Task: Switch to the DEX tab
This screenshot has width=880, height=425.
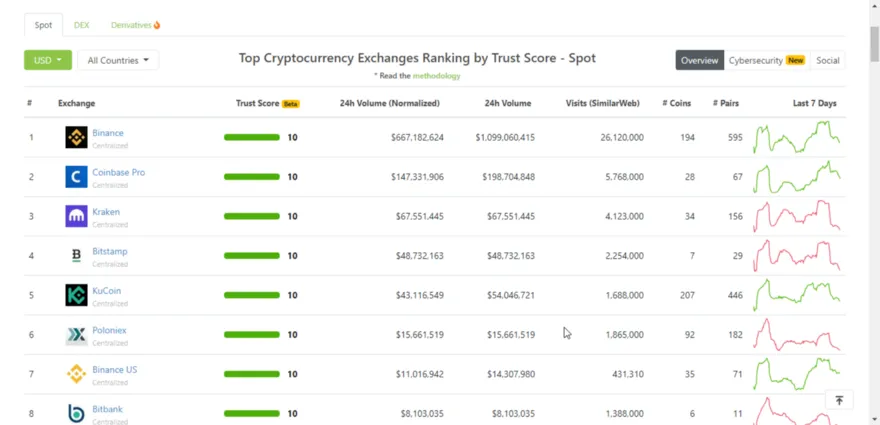Action: (x=81, y=25)
